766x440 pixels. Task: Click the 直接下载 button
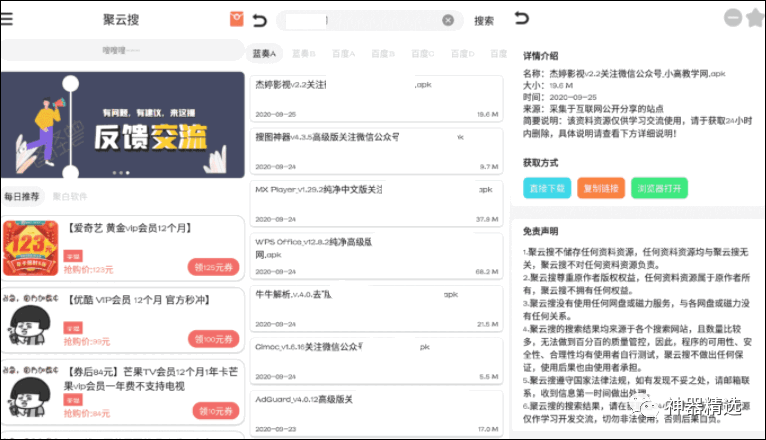click(x=547, y=188)
